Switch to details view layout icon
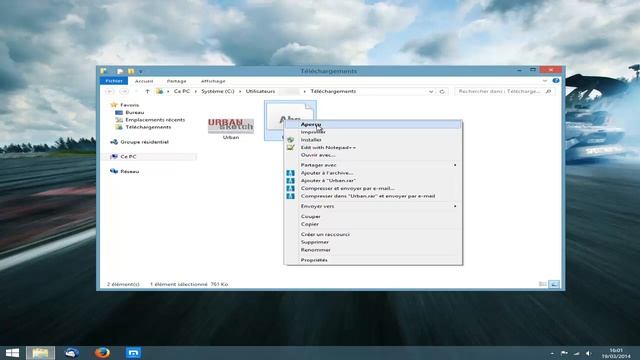 pyautogui.click(x=542, y=284)
